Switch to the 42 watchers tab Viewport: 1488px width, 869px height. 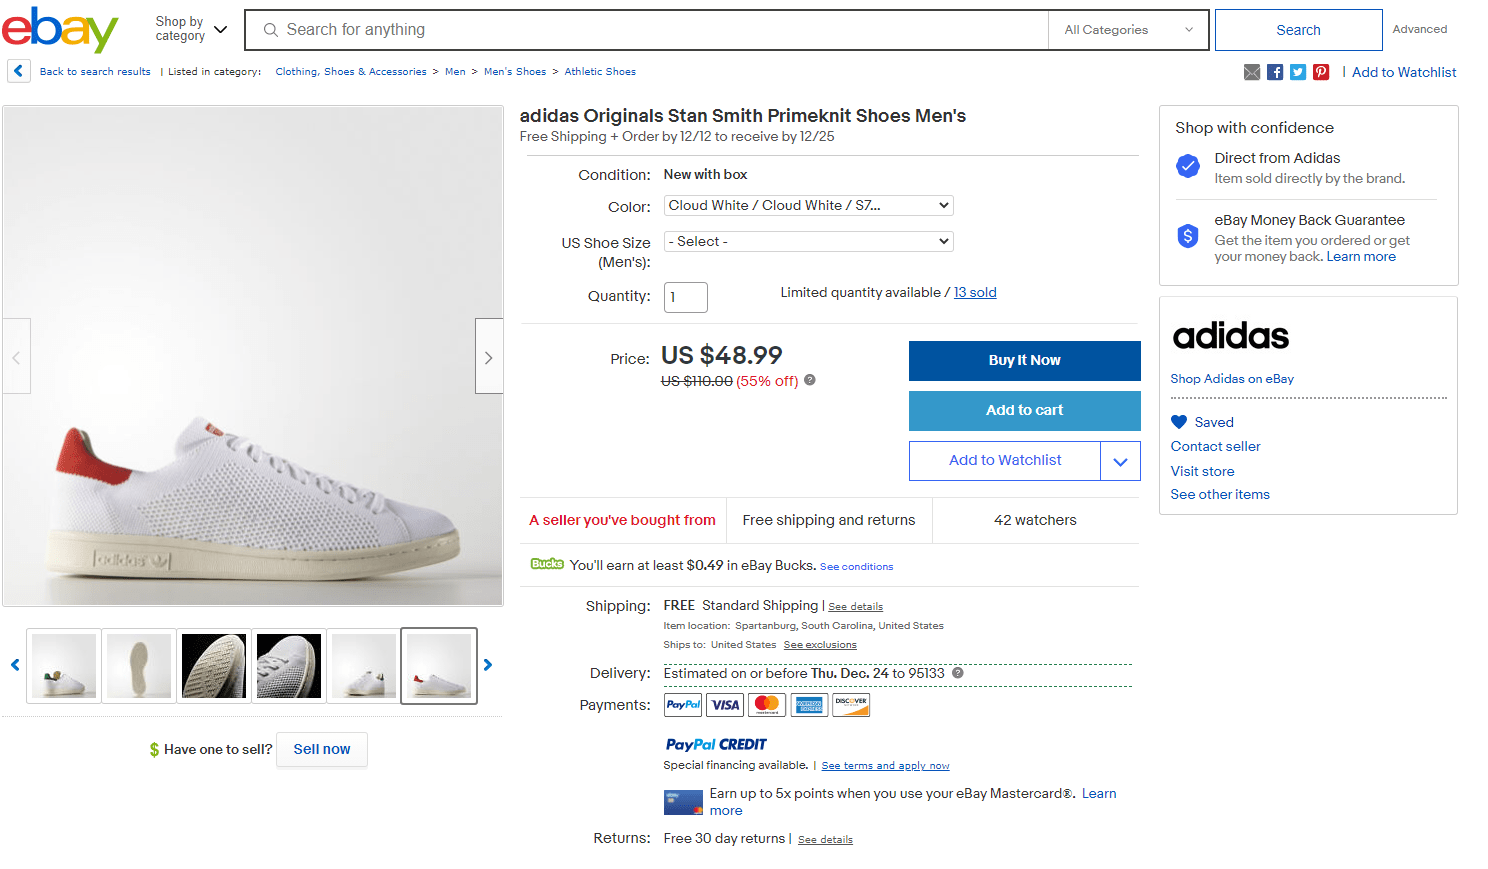[1035, 520]
